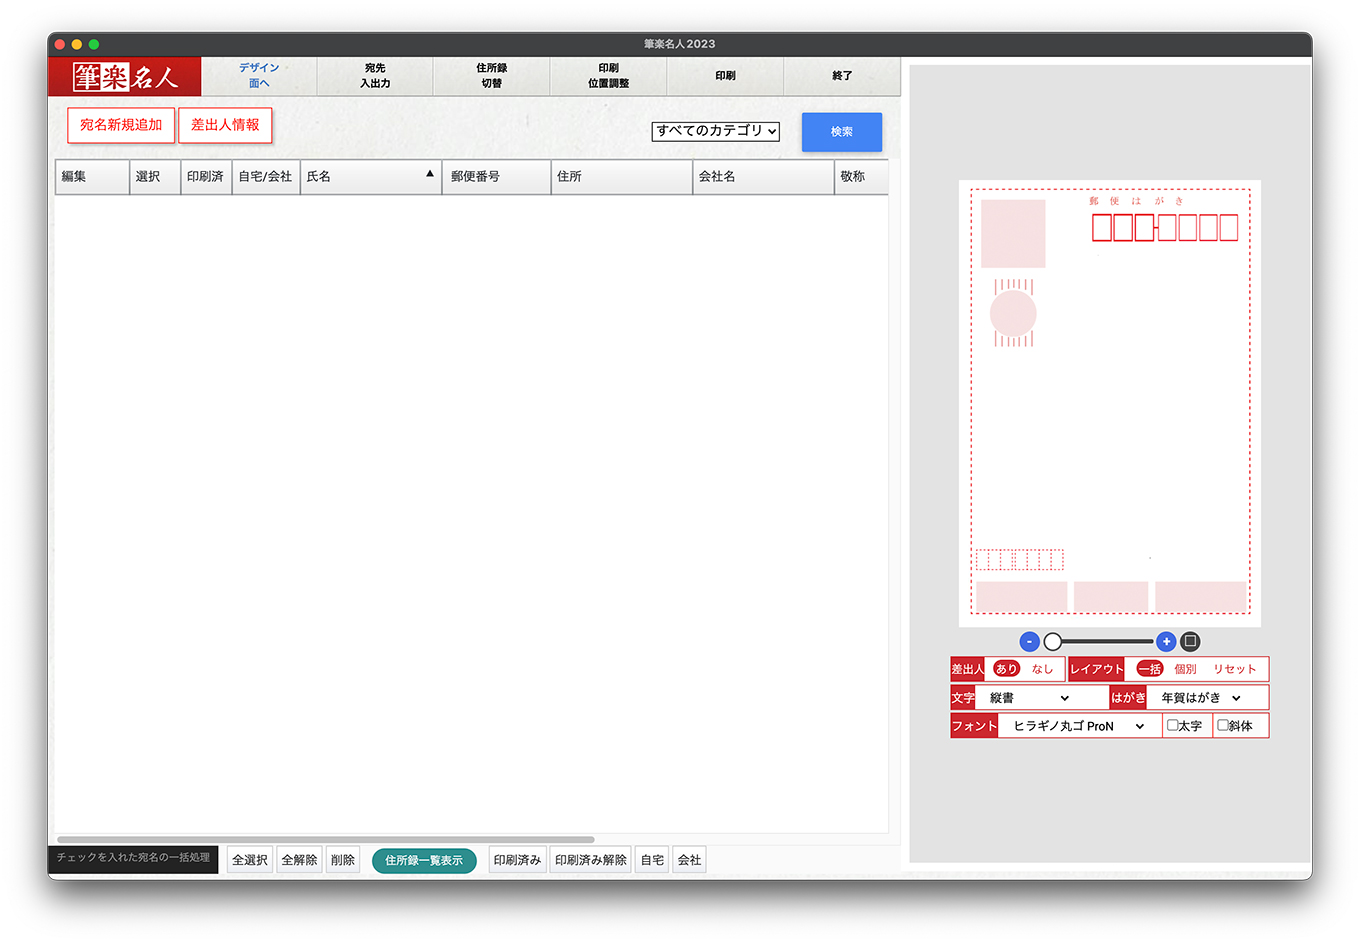The width and height of the screenshot is (1360, 943).
Task: Click 会社名 column header
Action: click(763, 176)
